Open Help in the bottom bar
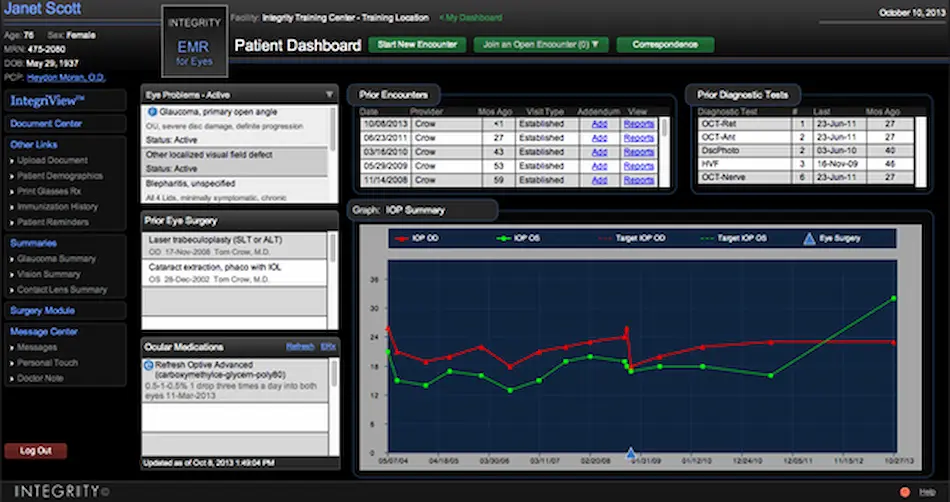 click(x=928, y=492)
